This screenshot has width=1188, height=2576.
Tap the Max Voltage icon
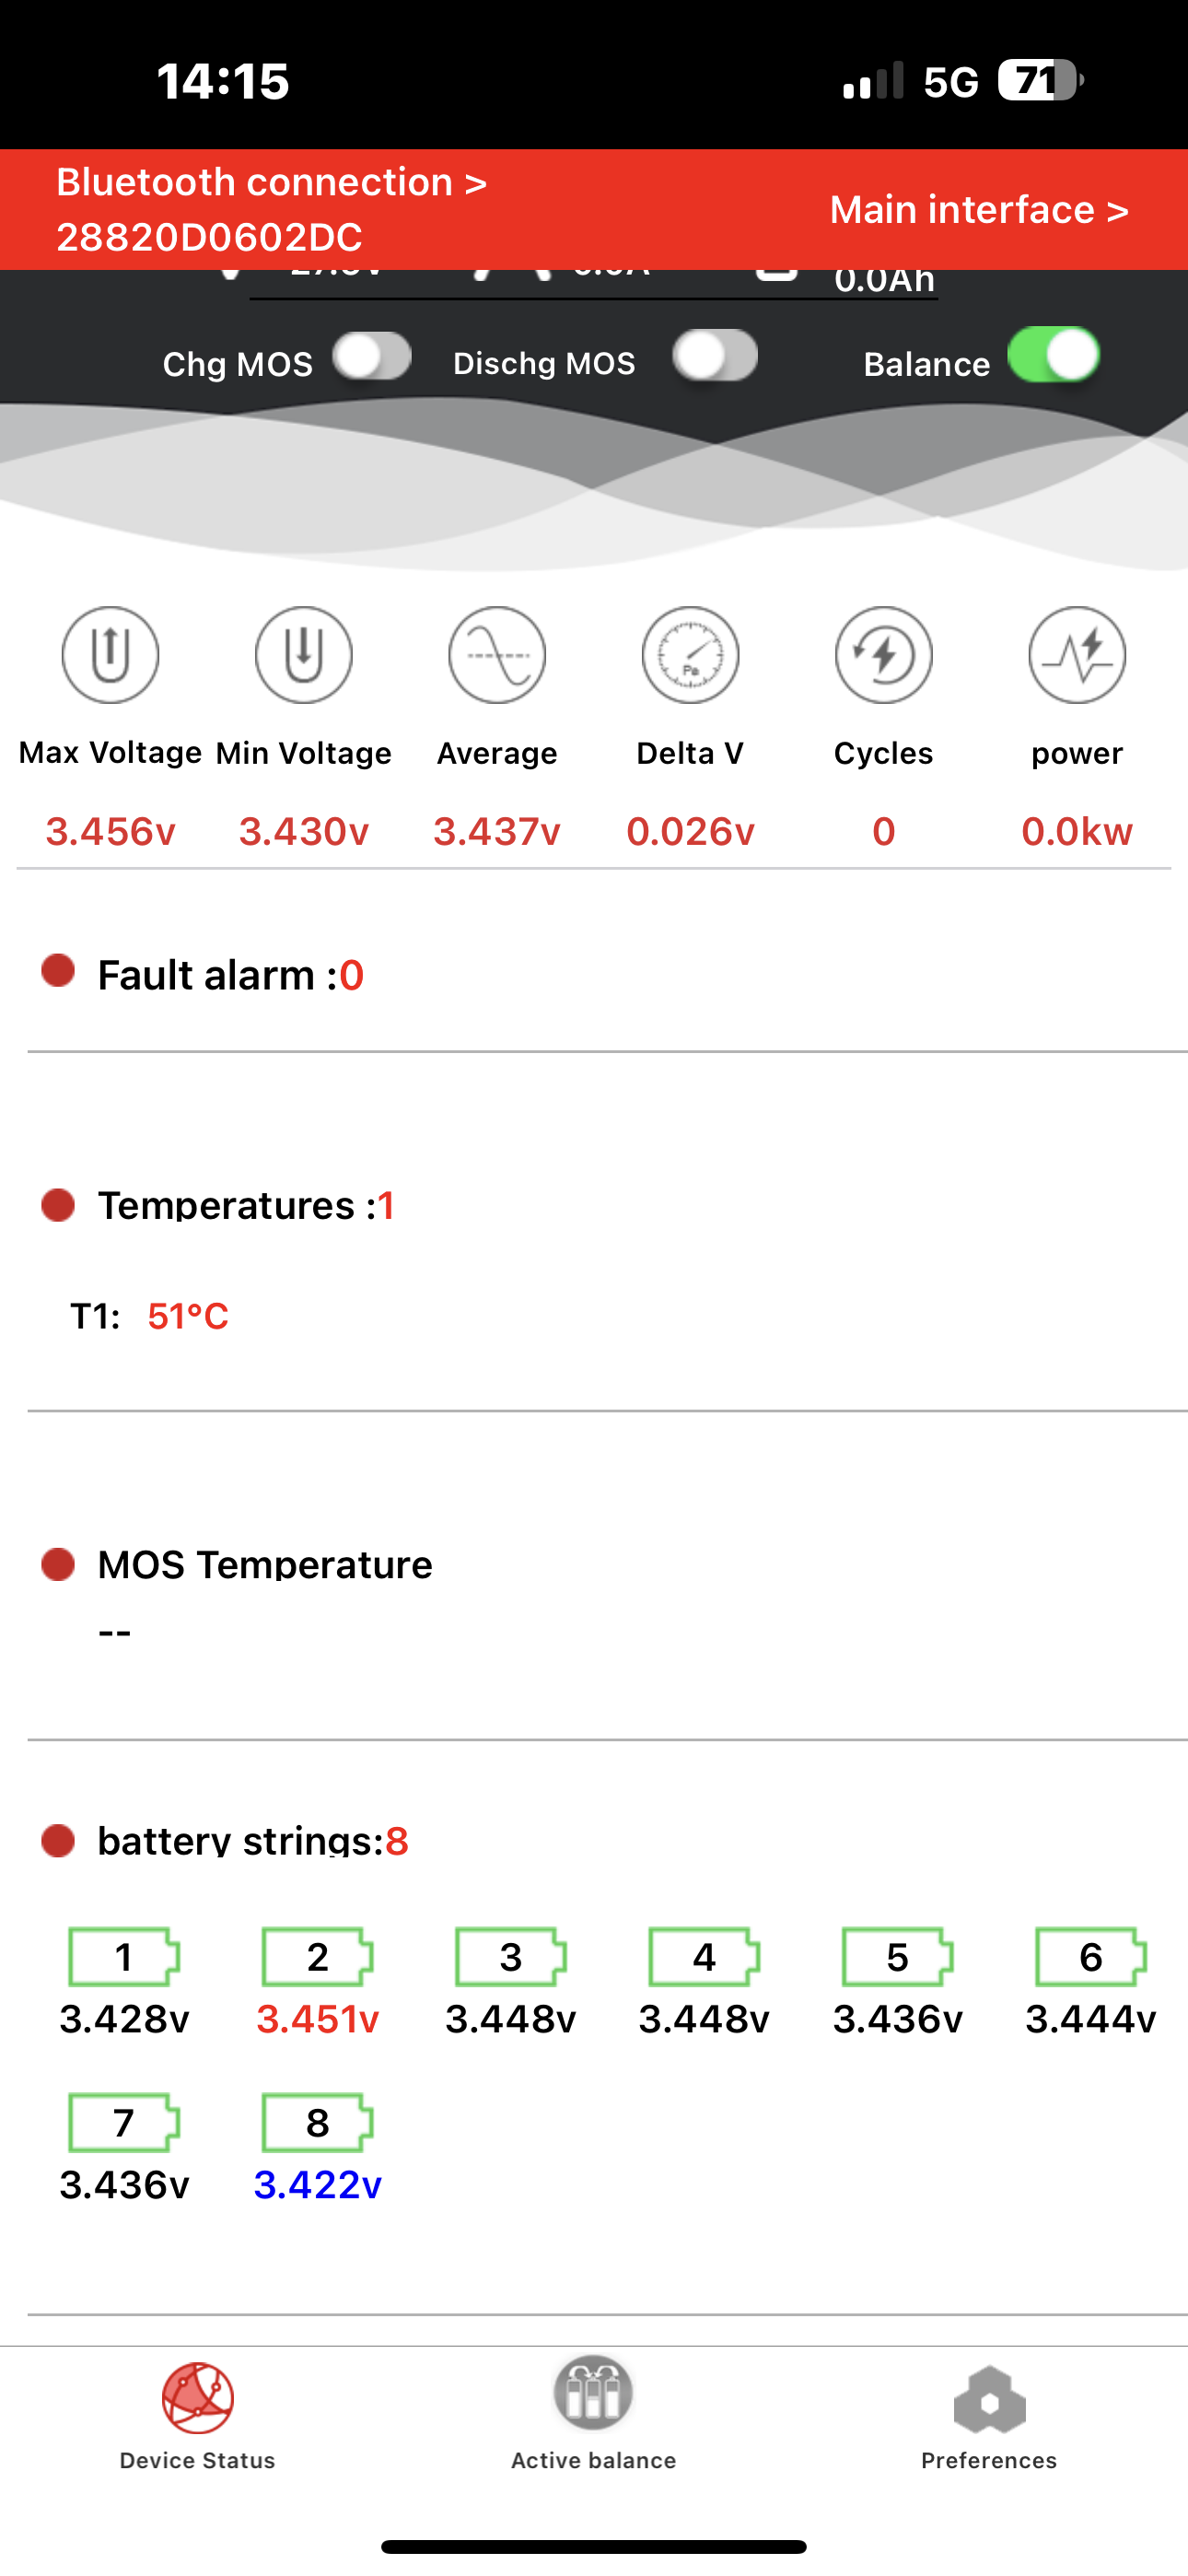110,655
